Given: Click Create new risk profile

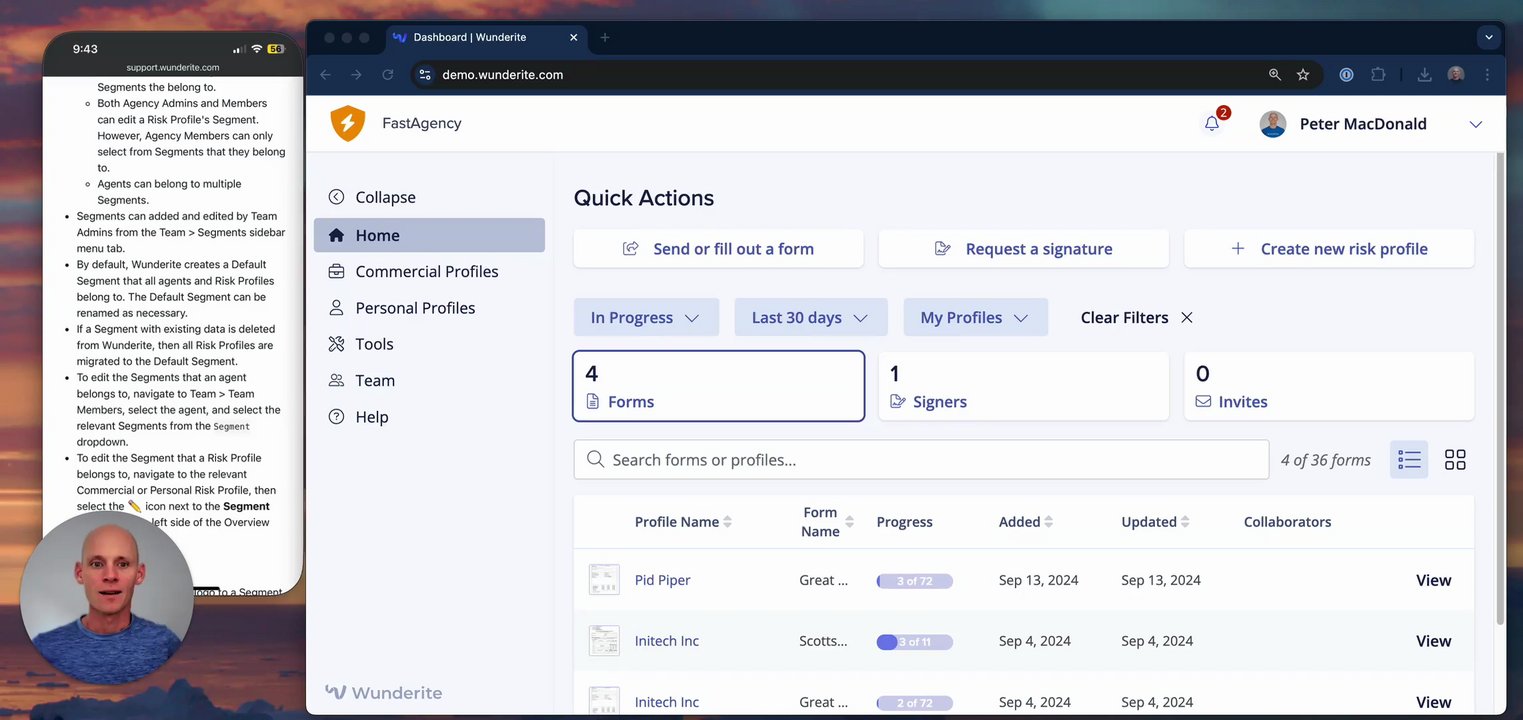Looking at the screenshot, I should tap(1329, 249).
